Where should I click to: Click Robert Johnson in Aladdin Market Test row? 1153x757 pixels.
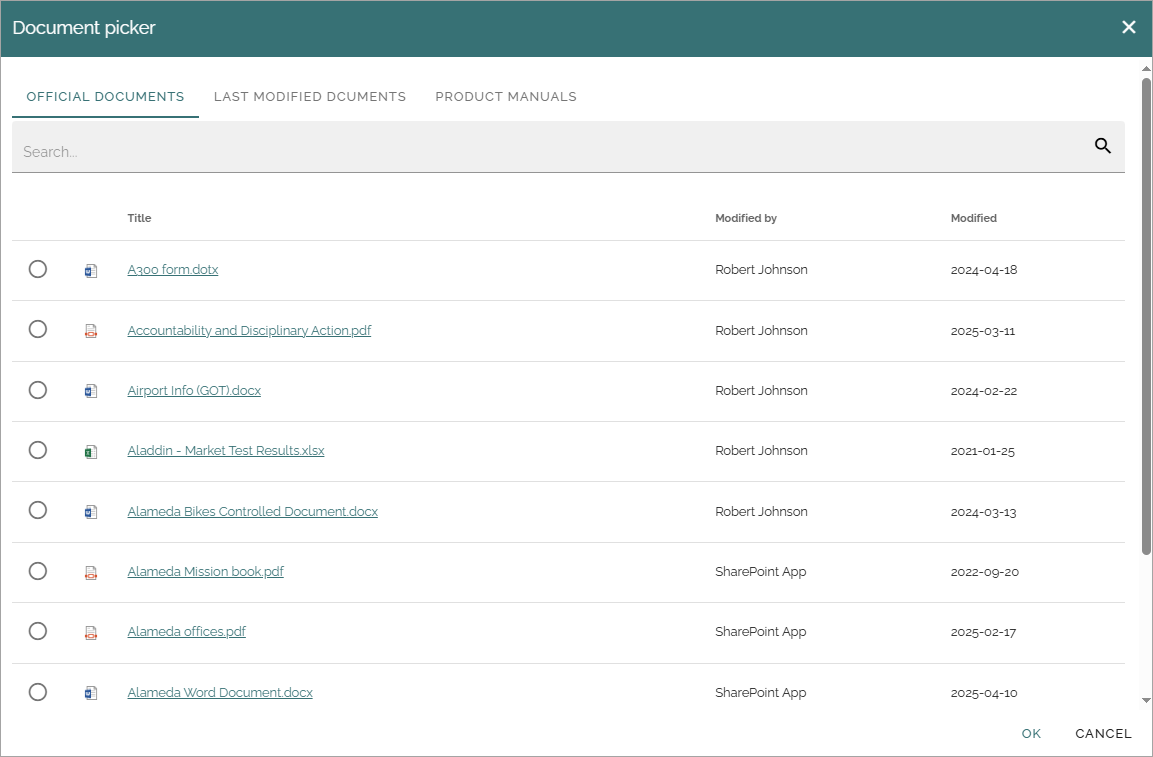coord(761,451)
